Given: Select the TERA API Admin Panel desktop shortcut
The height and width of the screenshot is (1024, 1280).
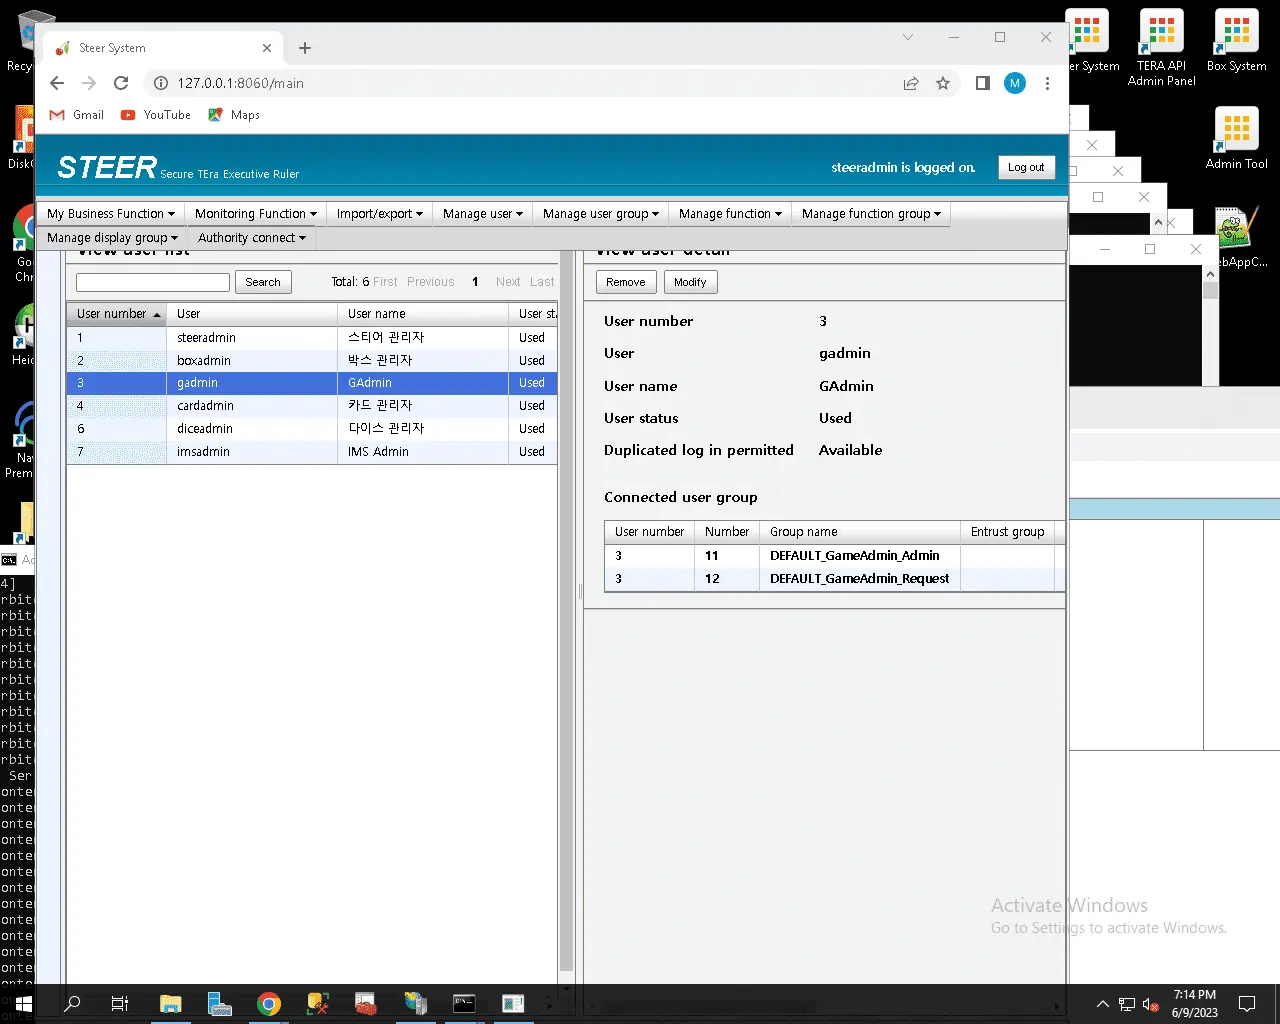Looking at the screenshot, I should click(1162, 48).
